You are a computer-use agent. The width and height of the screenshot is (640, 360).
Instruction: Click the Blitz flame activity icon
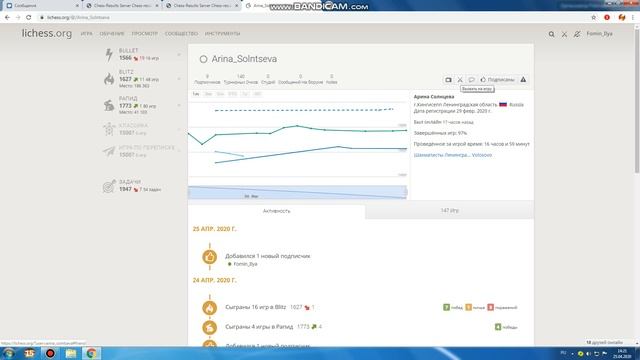(x=209, y=308)
